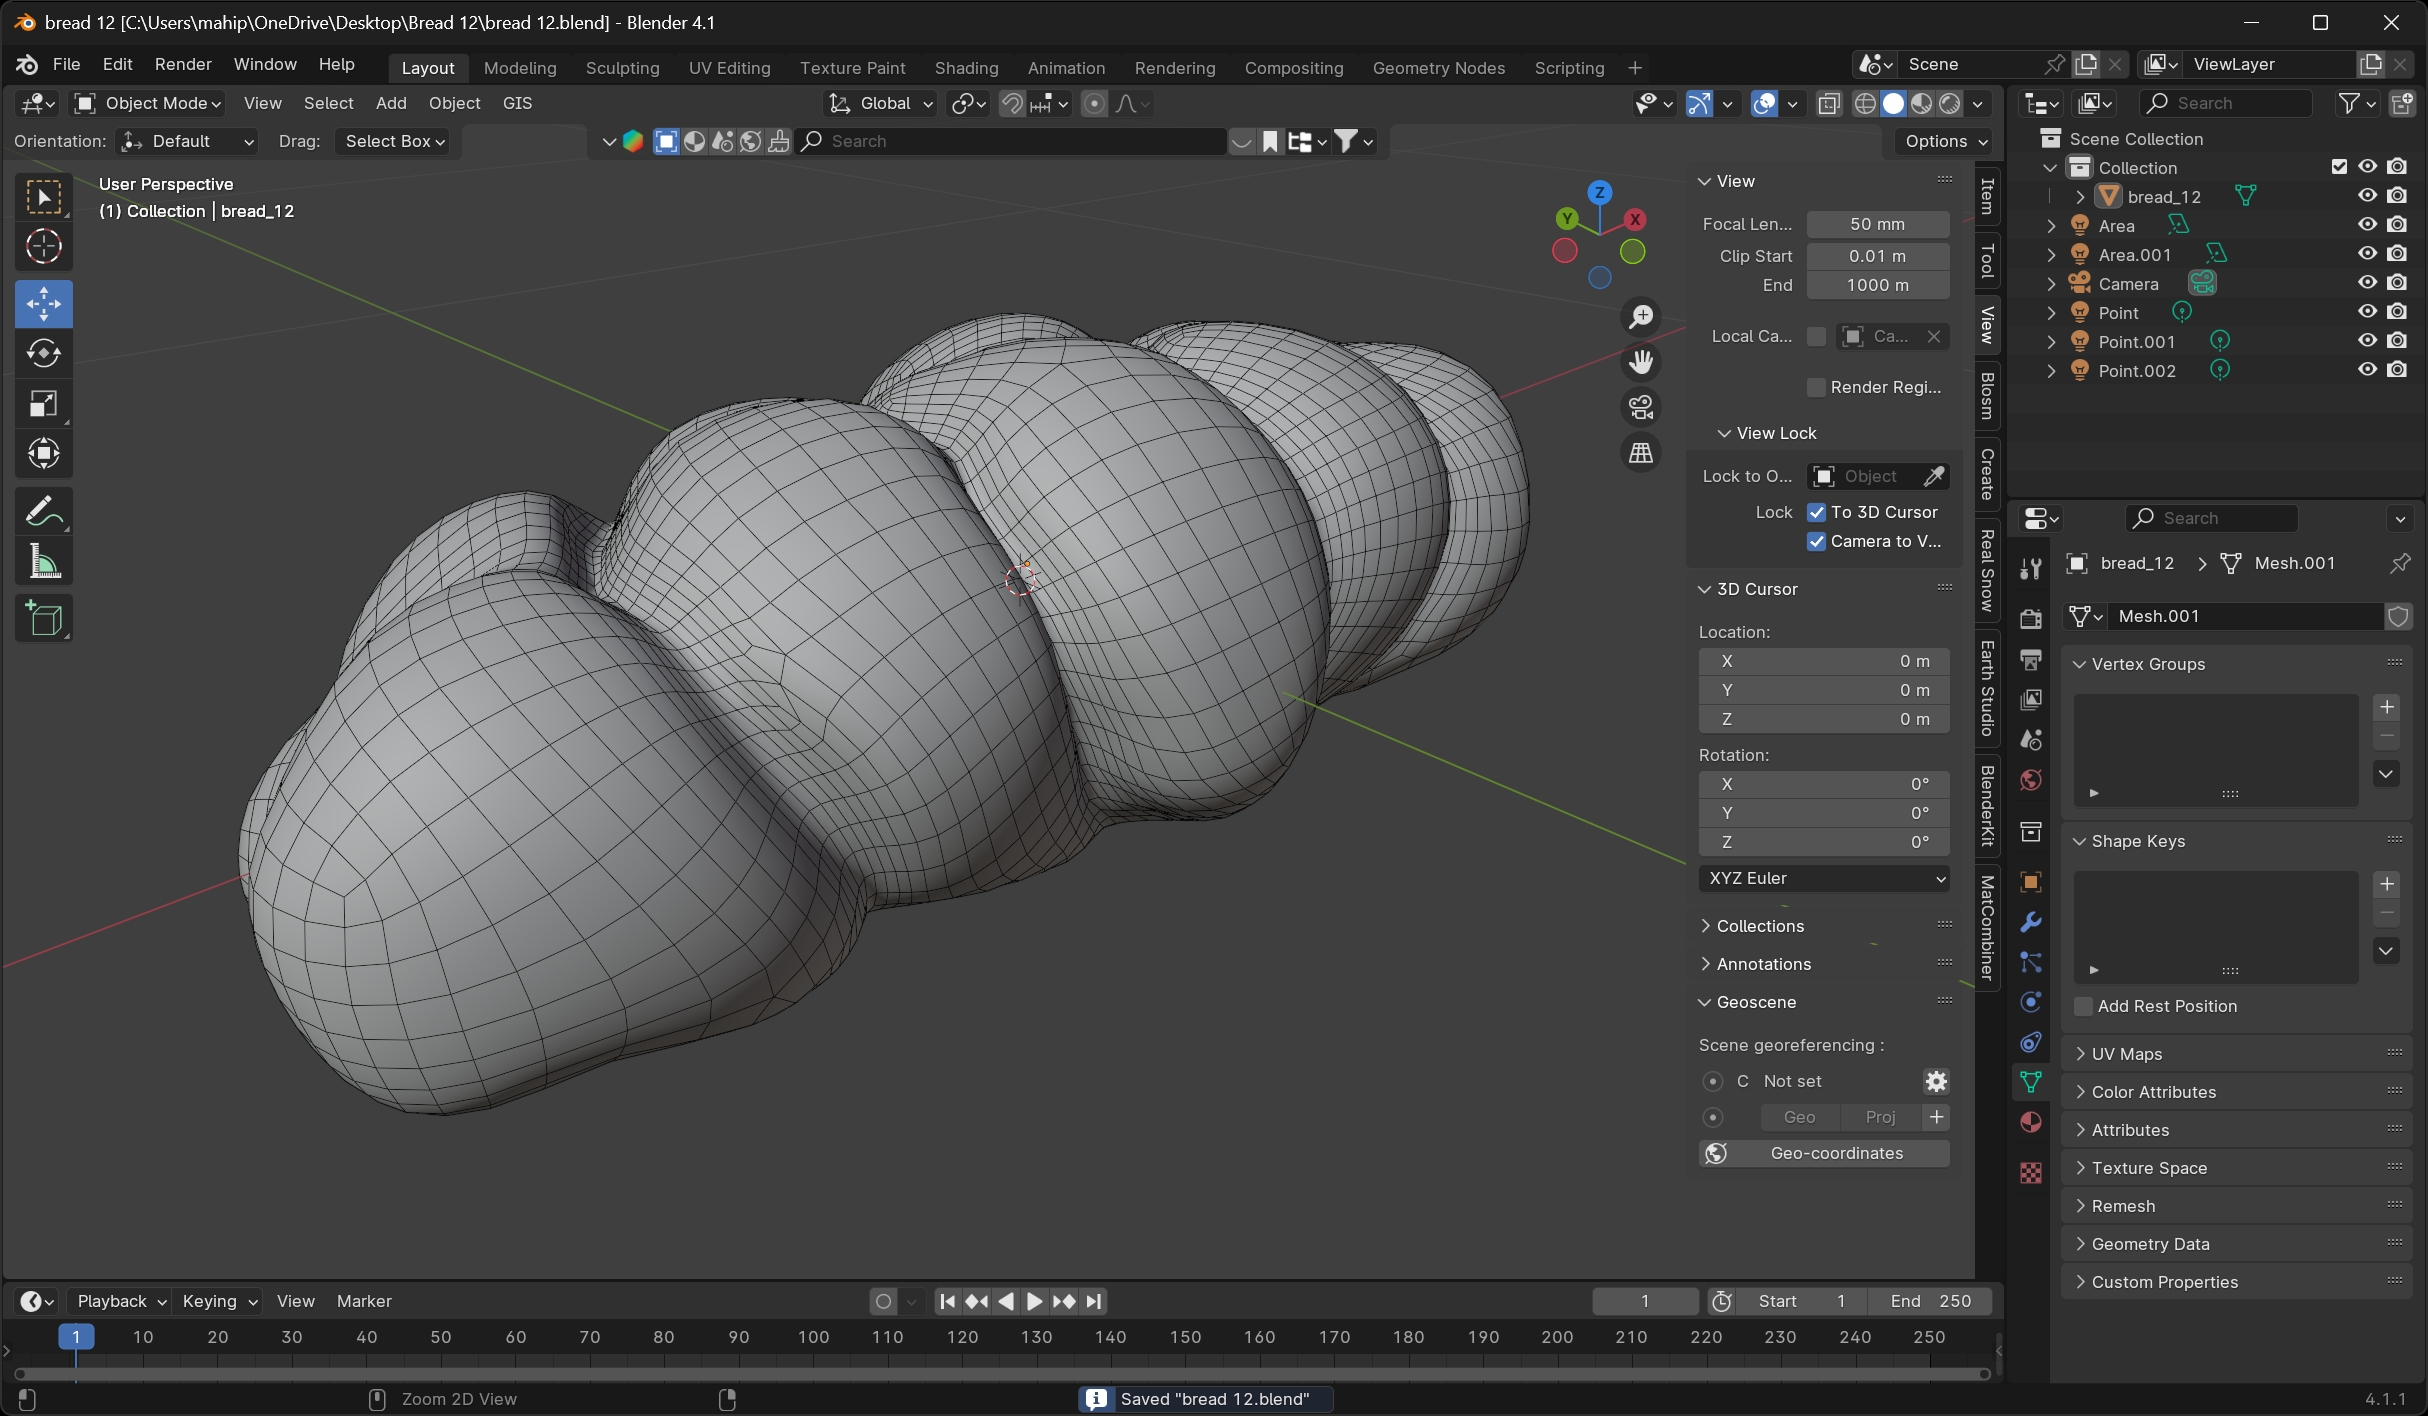Image resolution: width=2428 pixels, height=1416 pixels.
Task: Open the Object Mode dropdown
Action: (149, 103)
